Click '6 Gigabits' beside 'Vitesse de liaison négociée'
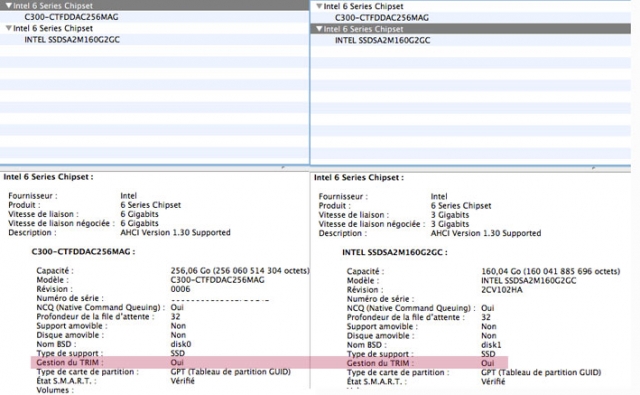Screen dimensions: 640x395 [140, 223]
